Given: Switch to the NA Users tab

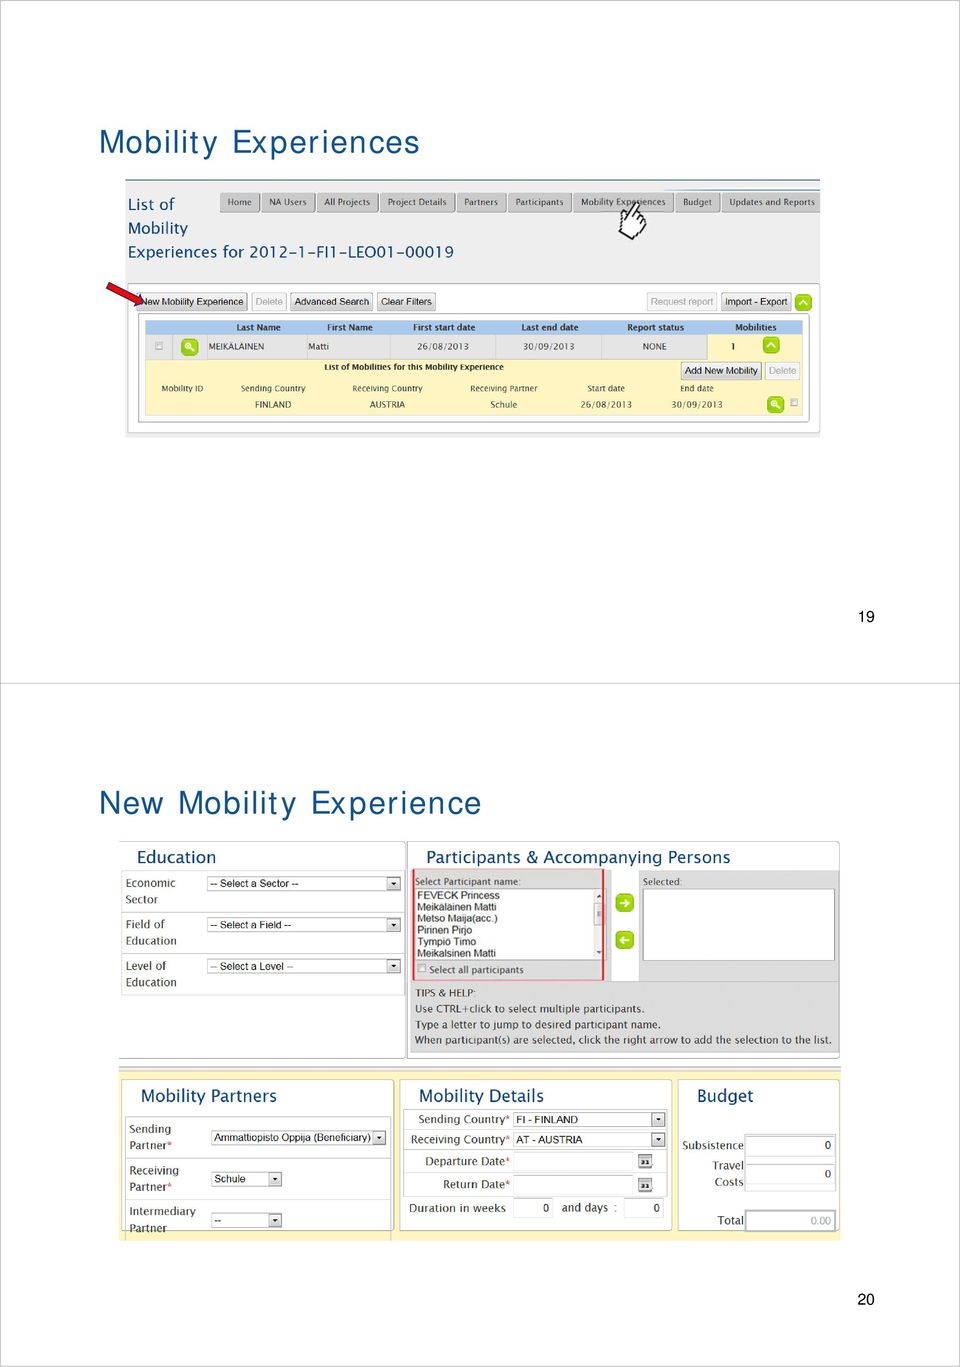Looking at the screenshot, I should point(288,202).
